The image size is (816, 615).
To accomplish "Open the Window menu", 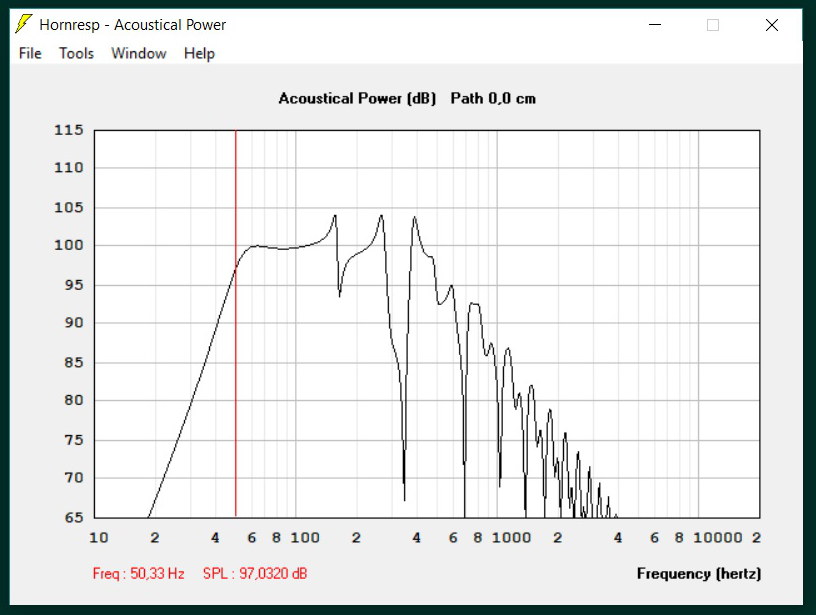I will (x=138, y=53).
